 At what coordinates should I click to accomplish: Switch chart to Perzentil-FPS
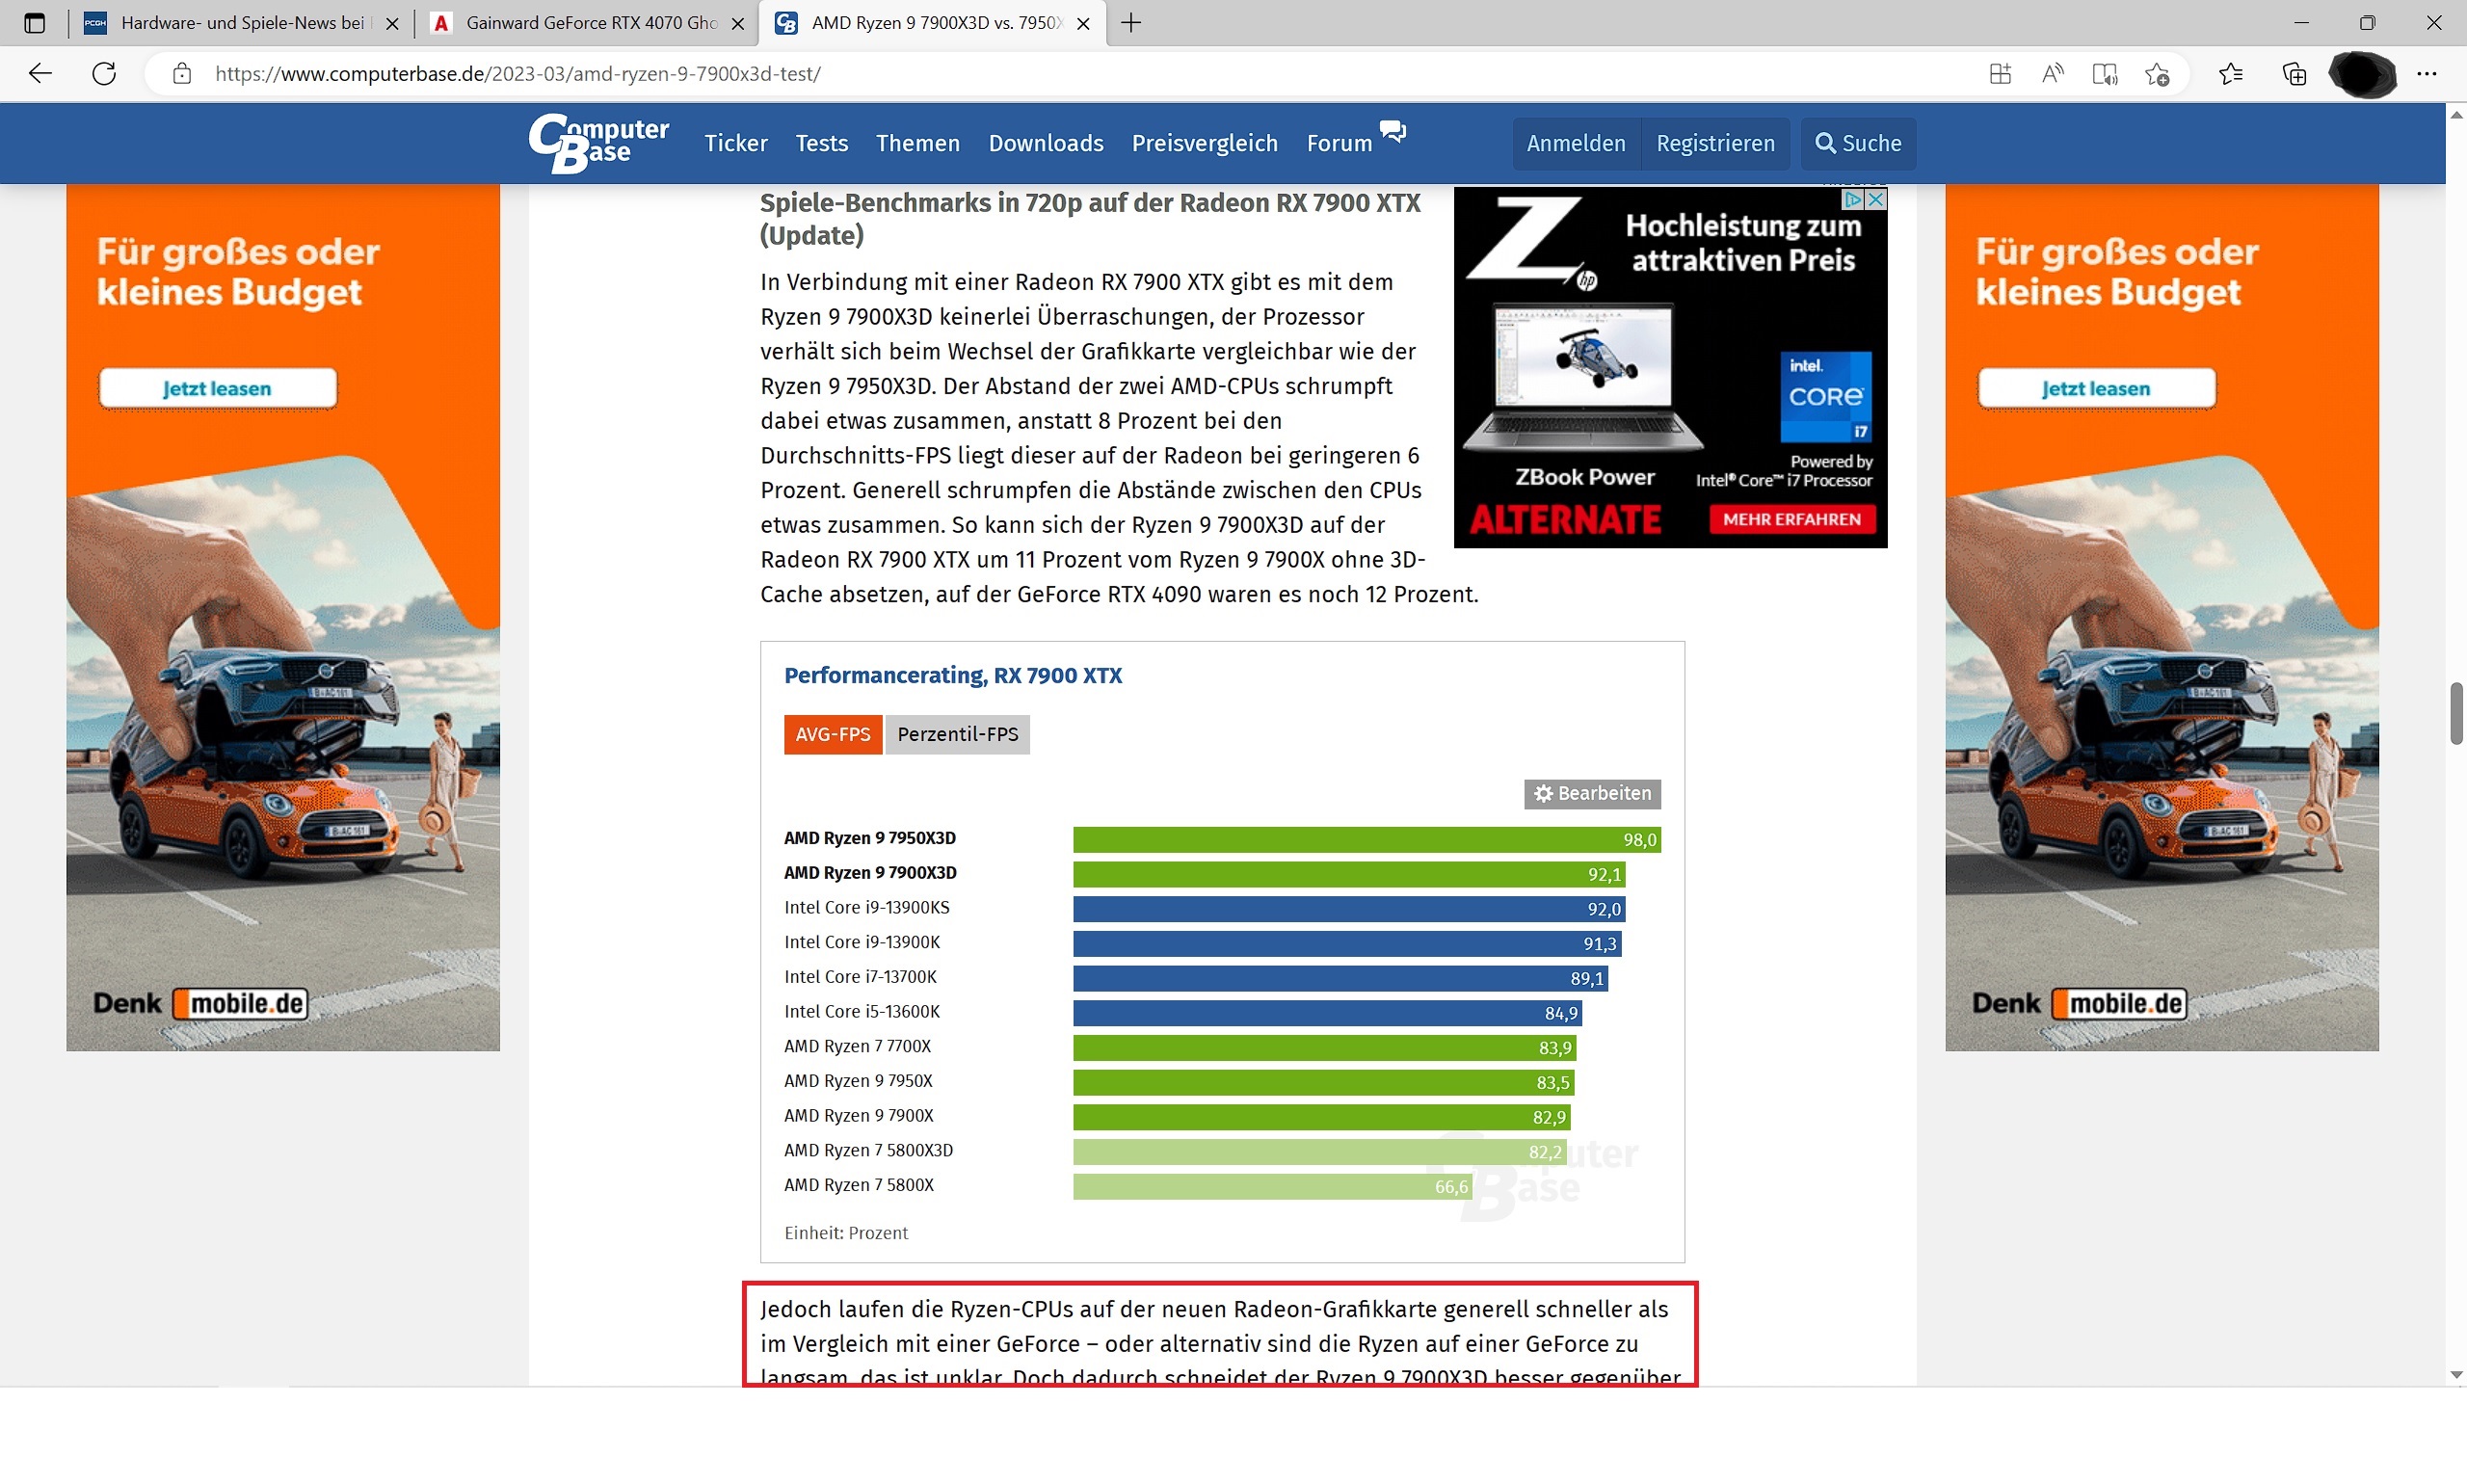click(x=958, y=734)
